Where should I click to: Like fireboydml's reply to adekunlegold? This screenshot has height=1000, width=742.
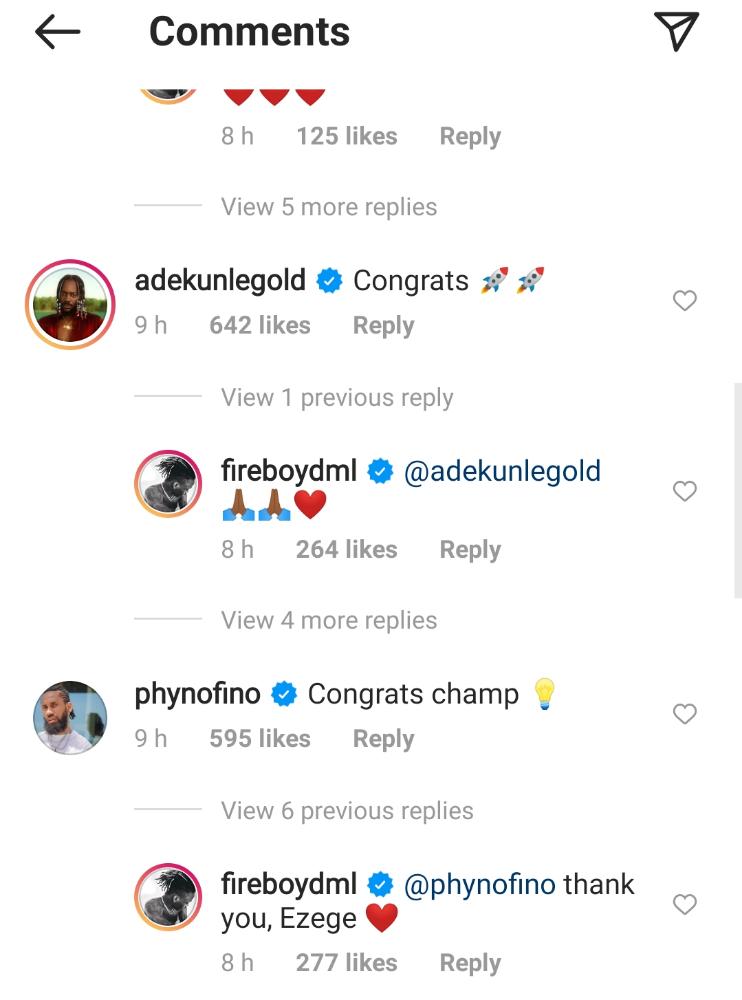click(x=684, y=491)
